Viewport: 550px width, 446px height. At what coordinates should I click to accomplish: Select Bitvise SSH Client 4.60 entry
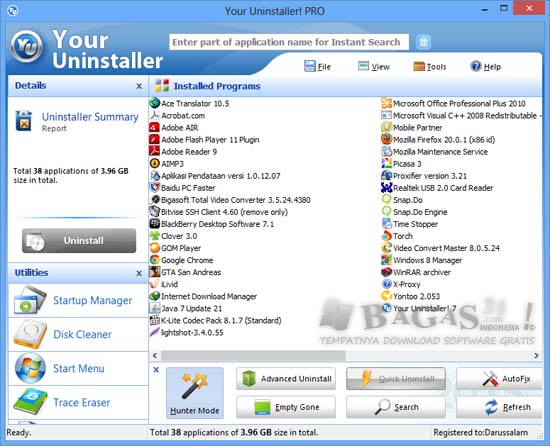[x=219, y=212]
